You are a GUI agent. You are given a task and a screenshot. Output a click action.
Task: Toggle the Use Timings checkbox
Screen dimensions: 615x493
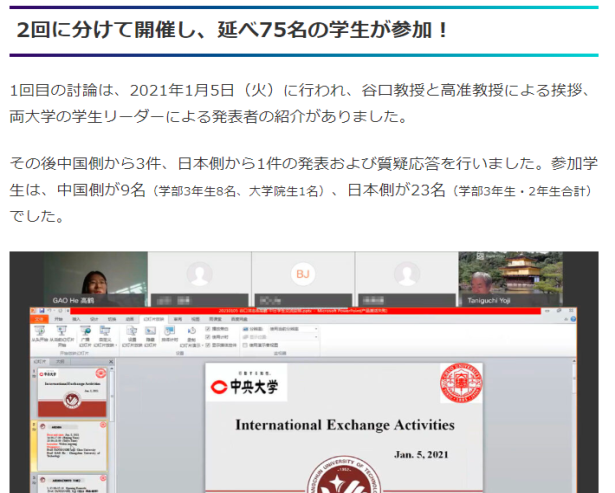click(x=207, y=336)
